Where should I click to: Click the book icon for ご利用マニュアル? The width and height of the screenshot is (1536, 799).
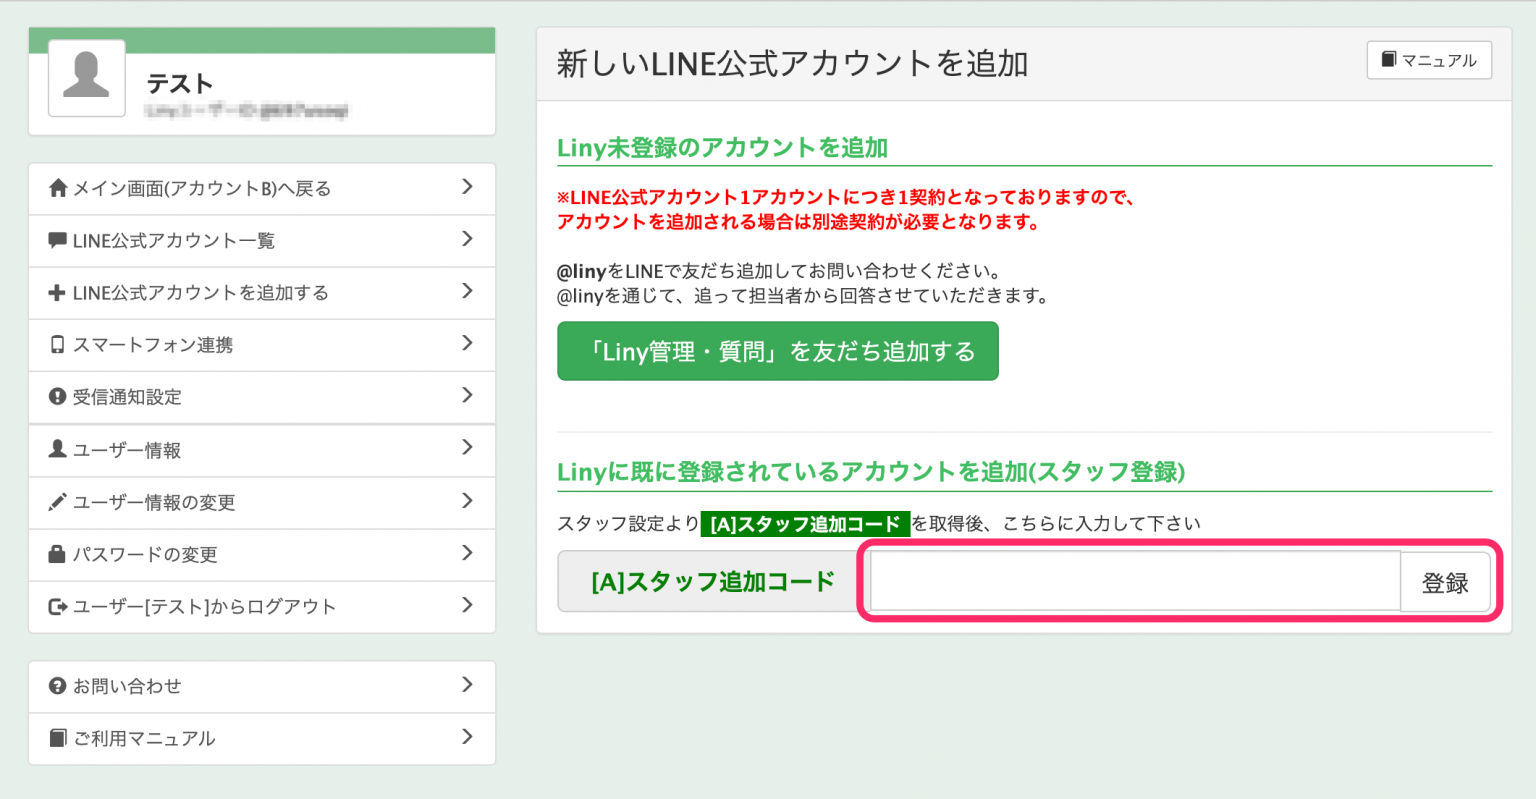pyautogui.click(x=58, y=738)
